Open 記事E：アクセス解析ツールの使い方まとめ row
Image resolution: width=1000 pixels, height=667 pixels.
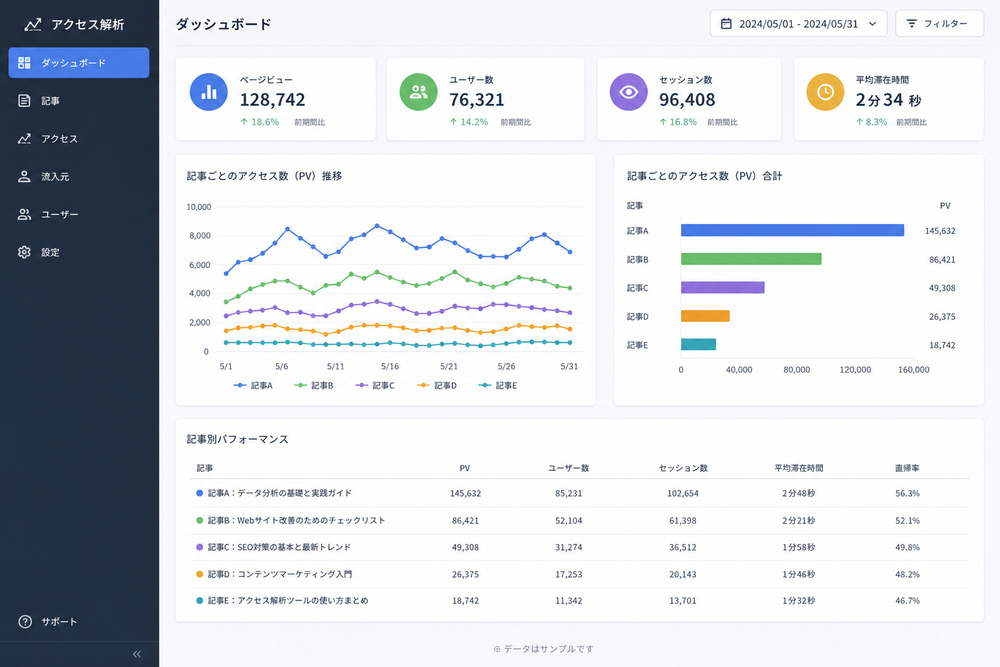[579, 601]
